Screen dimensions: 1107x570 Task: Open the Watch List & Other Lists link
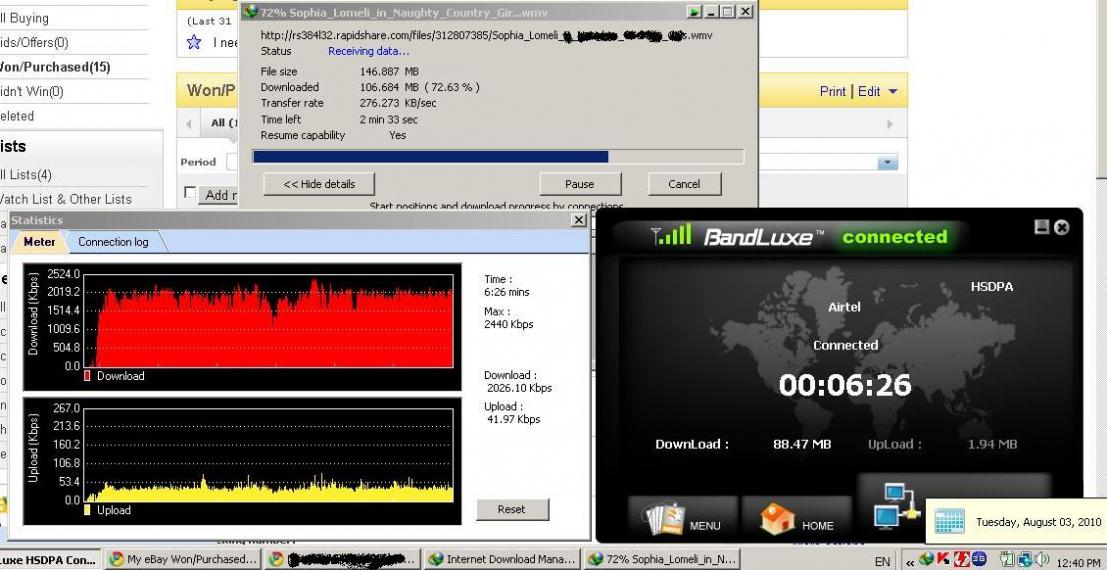pyautogui.click(x=66, y=199)
